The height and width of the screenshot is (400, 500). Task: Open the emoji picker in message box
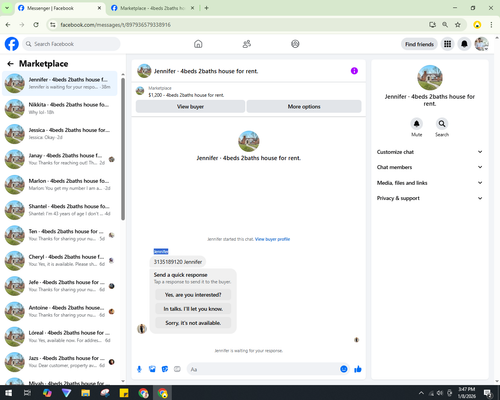pos(344,369)
